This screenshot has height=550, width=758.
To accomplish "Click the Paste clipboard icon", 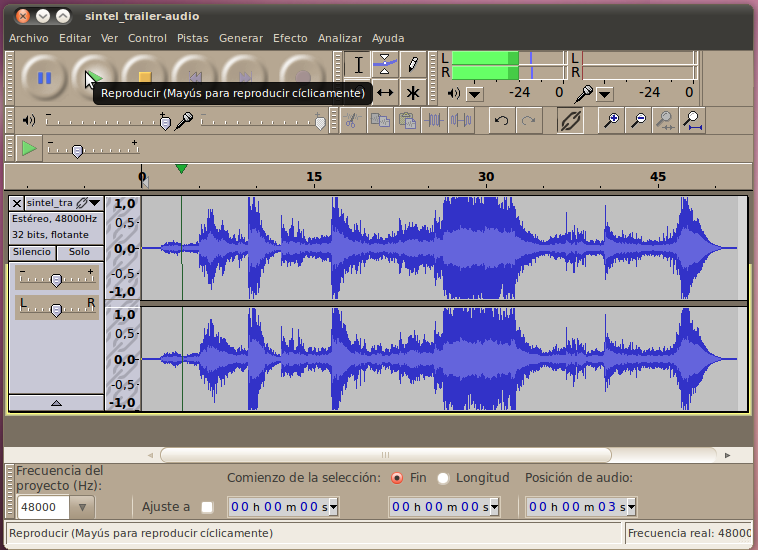I will pyautogui.click(x=407, y=120).
